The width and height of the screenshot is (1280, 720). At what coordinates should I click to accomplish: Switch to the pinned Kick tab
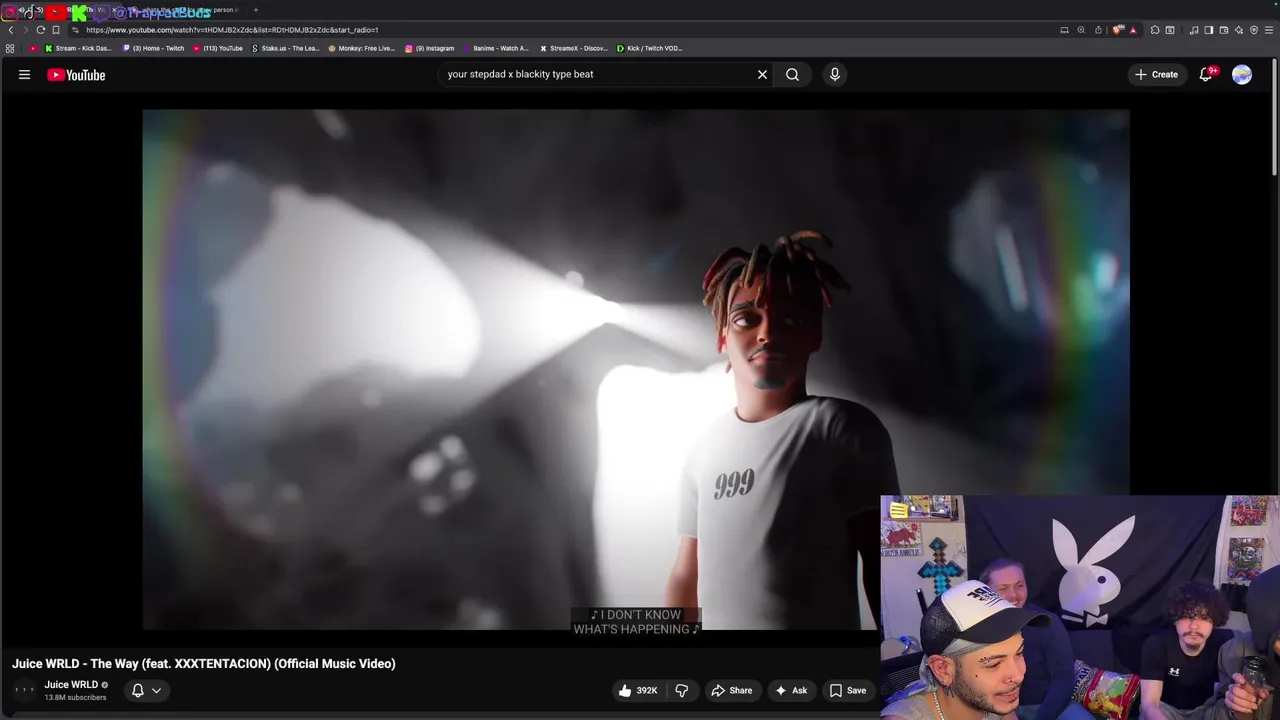pos(79,11)
